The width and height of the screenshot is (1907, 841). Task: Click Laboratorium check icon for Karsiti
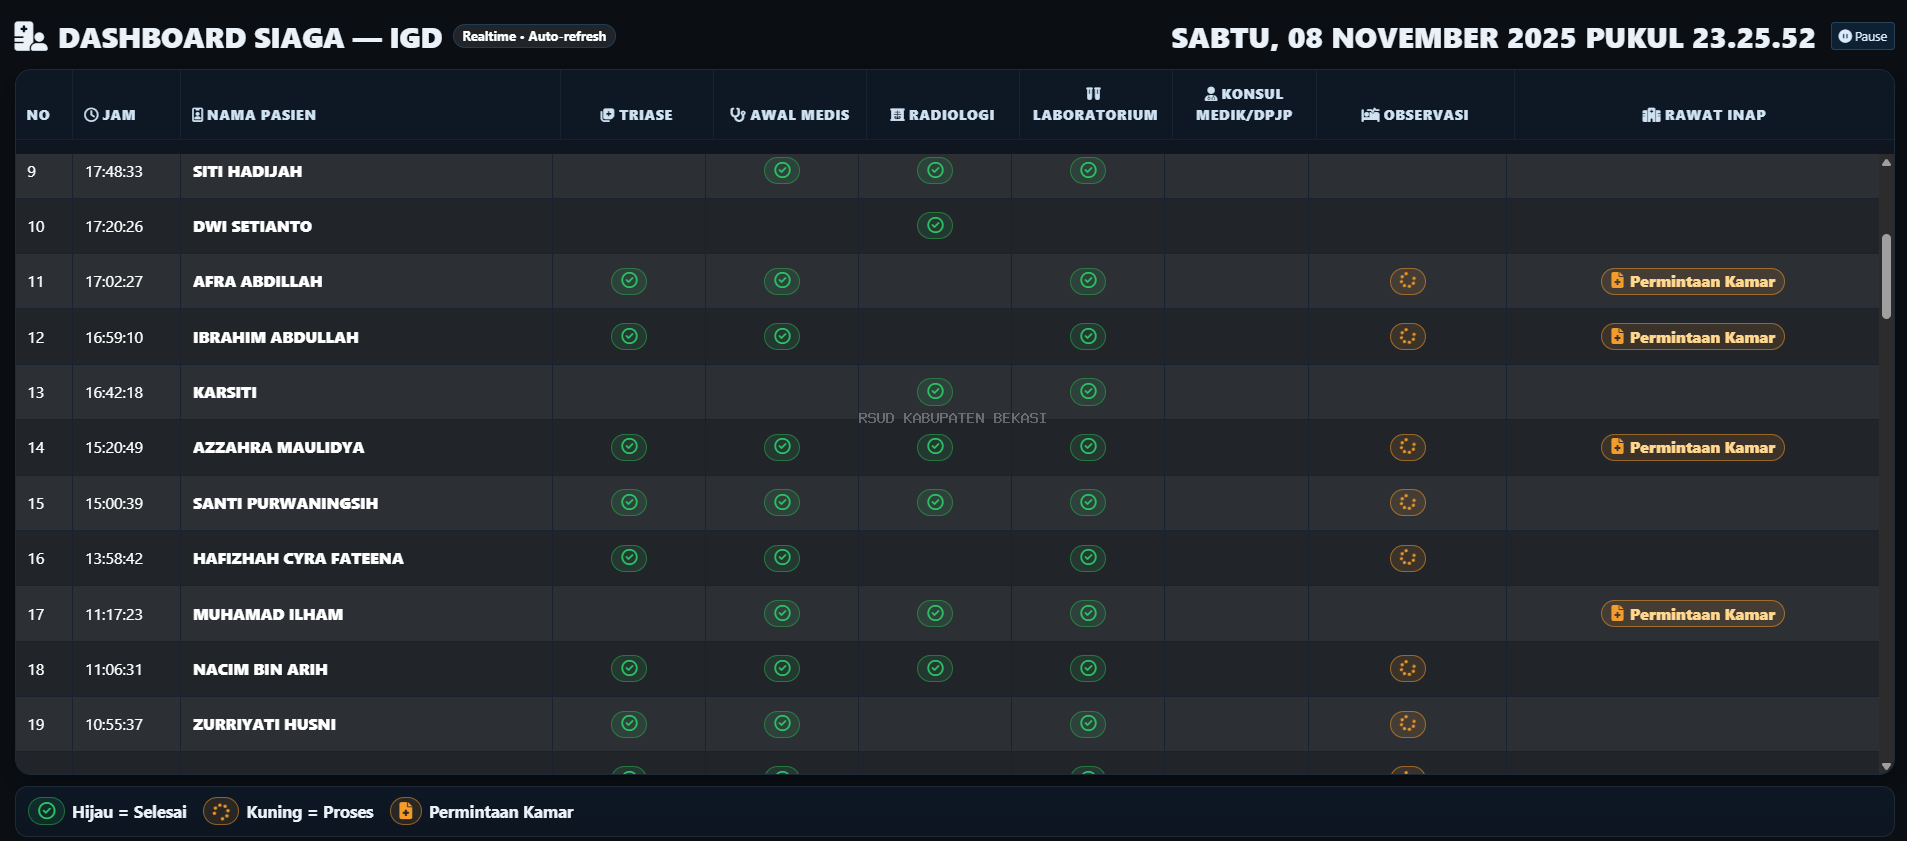(x=1087, y=392)
